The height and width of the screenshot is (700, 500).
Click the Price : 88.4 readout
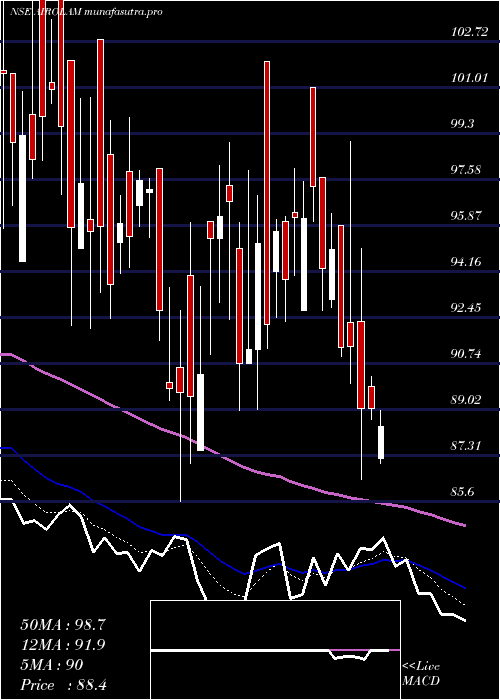coord(63,685)
